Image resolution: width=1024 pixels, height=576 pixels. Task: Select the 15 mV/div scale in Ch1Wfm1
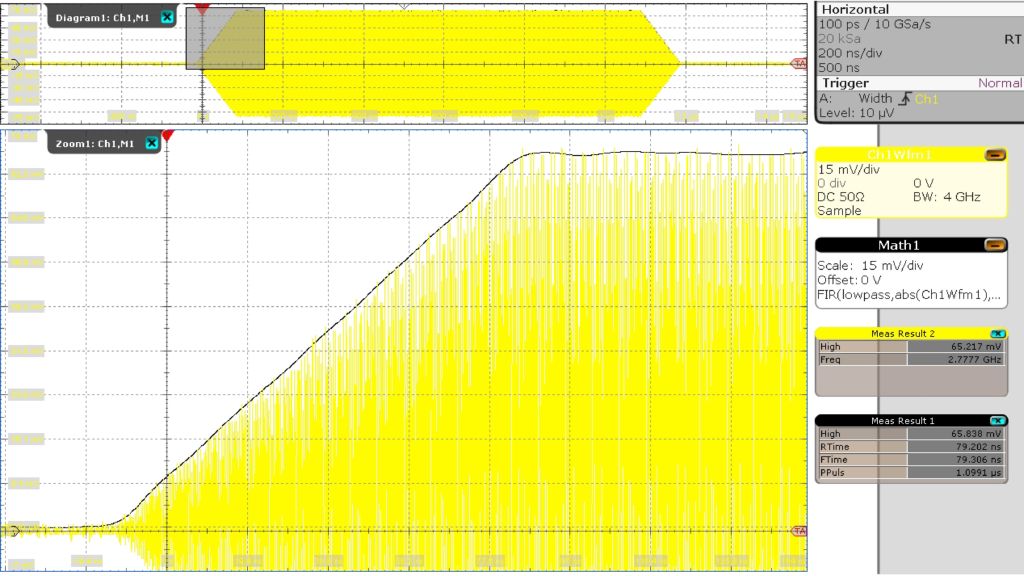click(852, 170)
